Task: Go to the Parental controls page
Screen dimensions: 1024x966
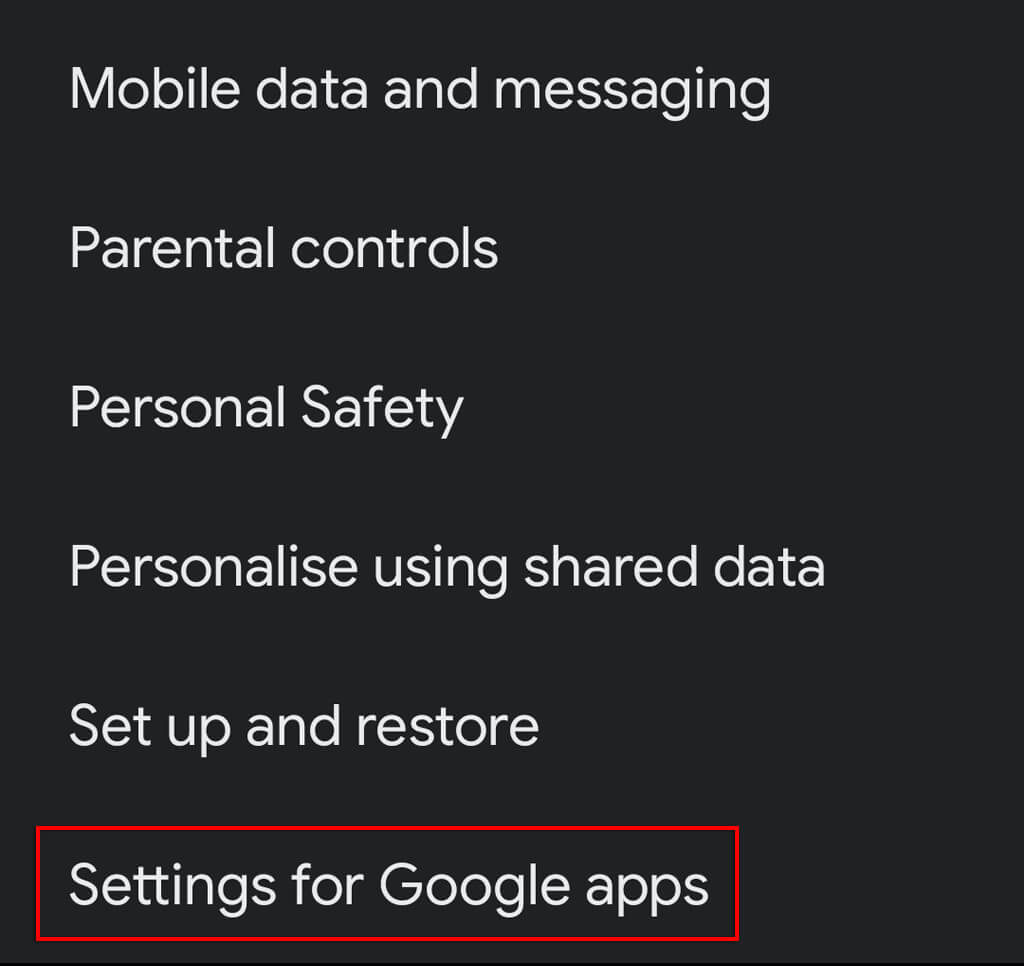Action: point(512,248)
